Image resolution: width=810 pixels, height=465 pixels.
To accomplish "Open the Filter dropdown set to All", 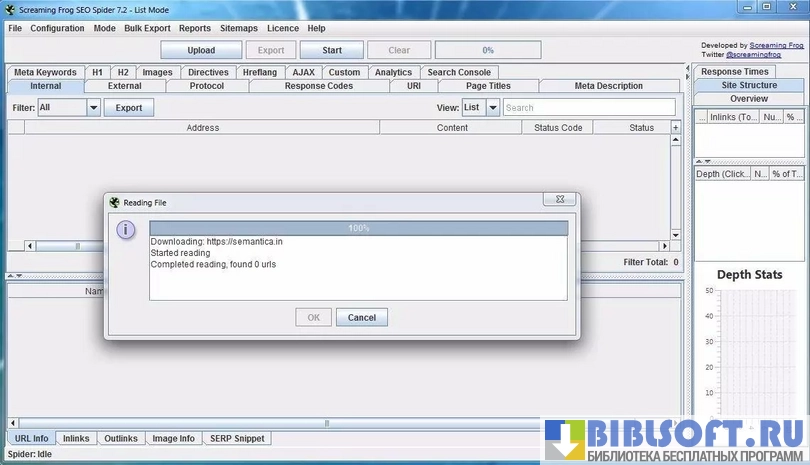I will click(x=94, y=108).
